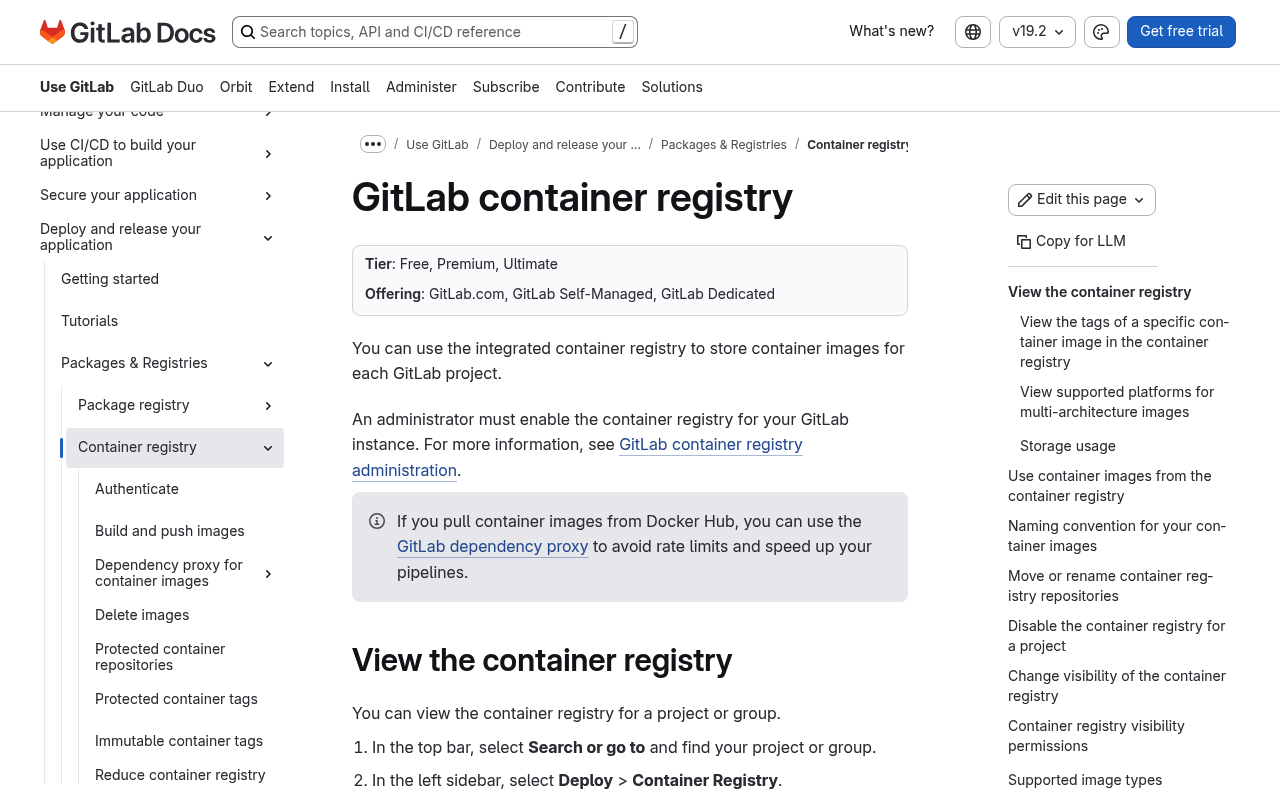Screen dimensions: 1280x800
Task: Open the GitLab Duo tab
Action: 167,87
